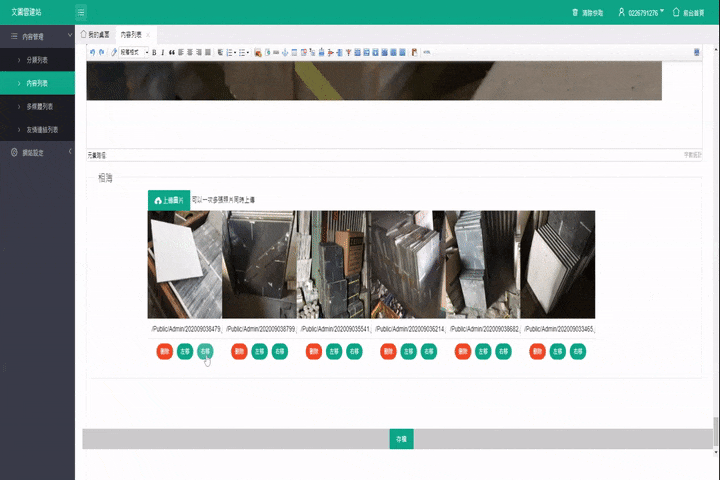Click the 清除快取 trash icon in header
720x480 pixels.
[575, 12]
